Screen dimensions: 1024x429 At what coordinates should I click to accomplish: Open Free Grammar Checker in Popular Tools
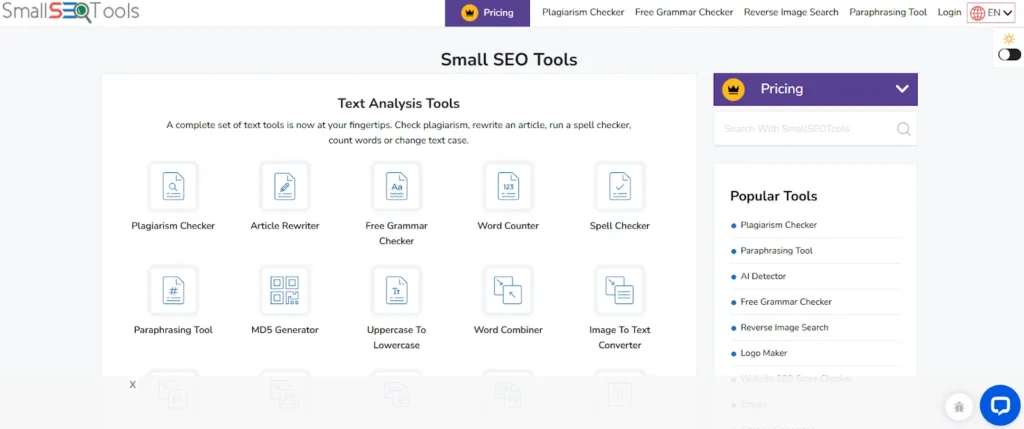click(x=786, y=302)
